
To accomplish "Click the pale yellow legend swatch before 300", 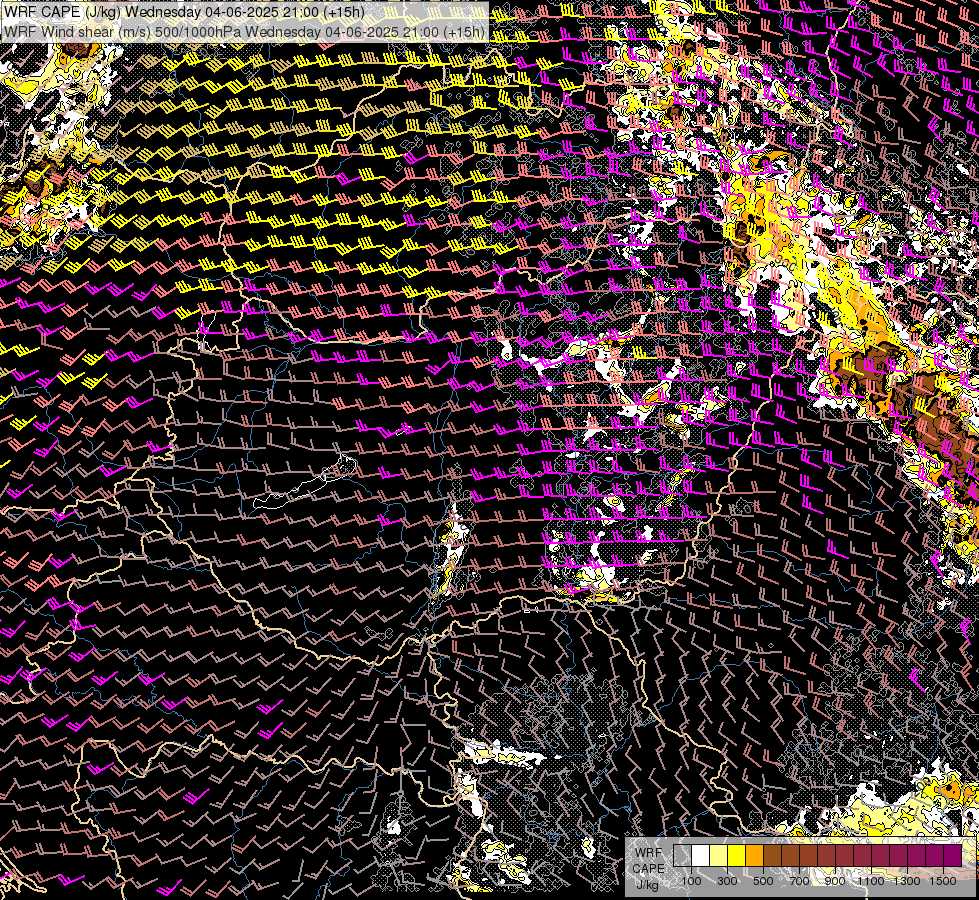I will pos(719,856).
